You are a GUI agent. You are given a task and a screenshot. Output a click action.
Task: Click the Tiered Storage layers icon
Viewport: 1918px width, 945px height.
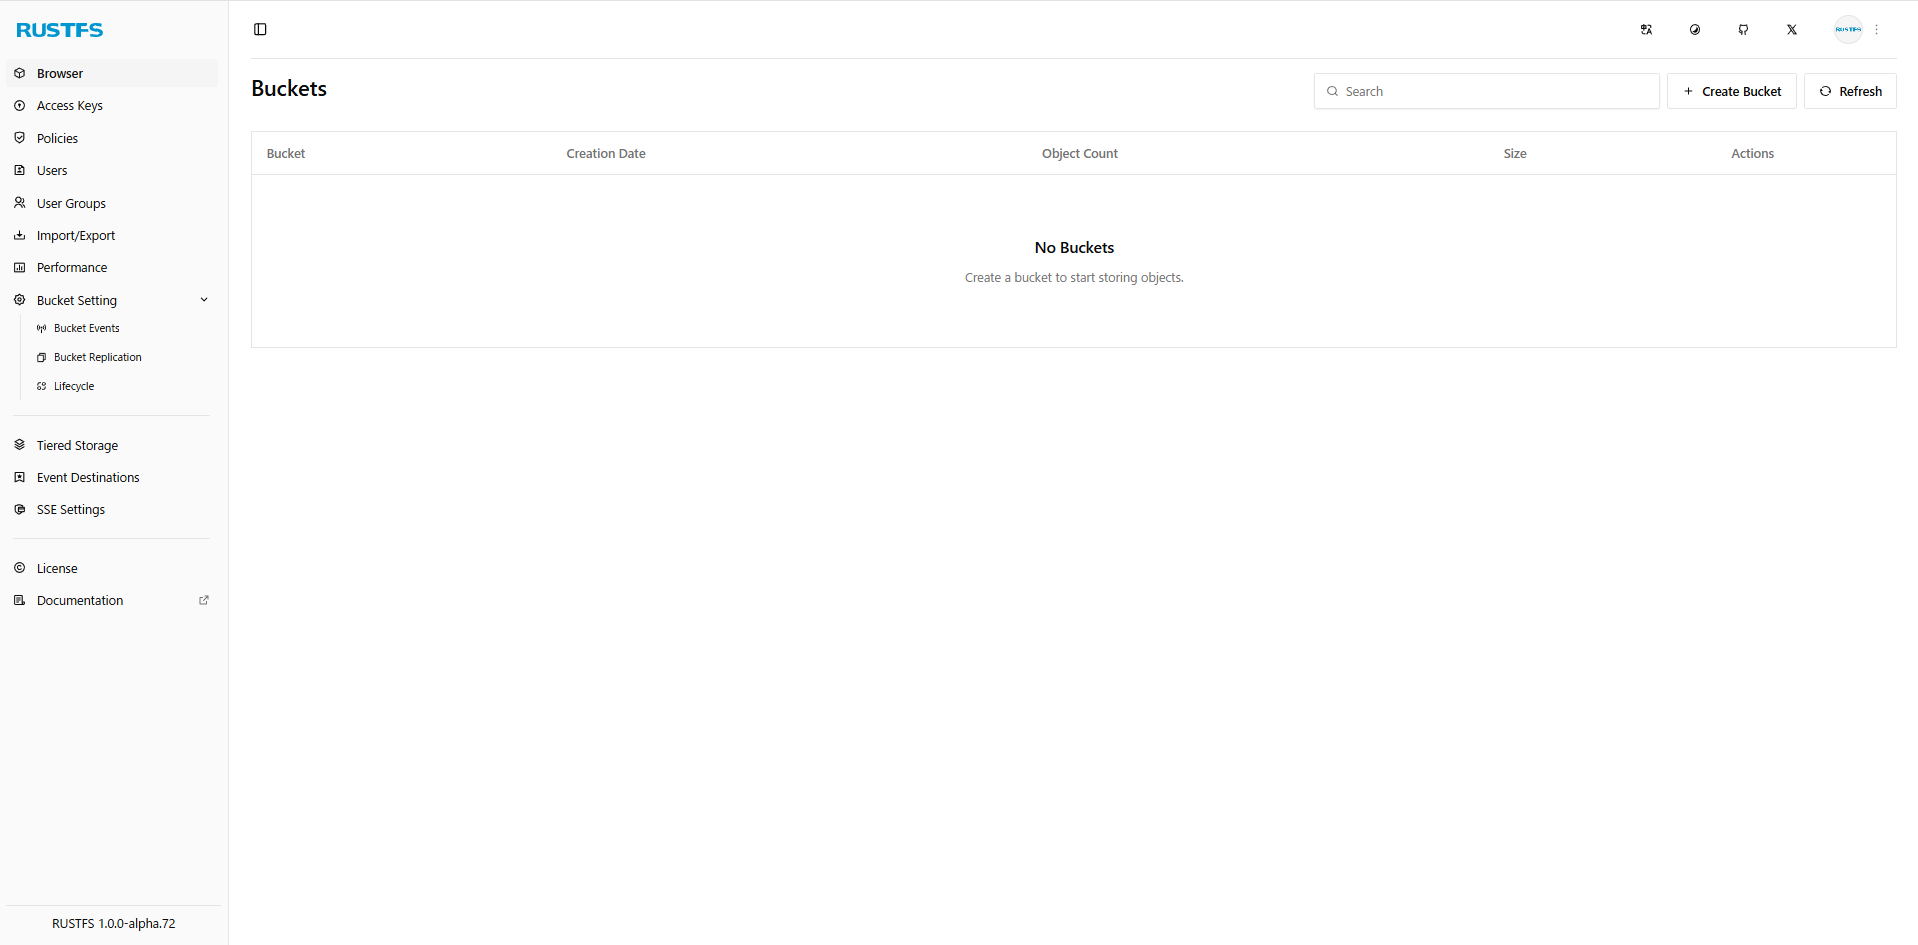[x=19, y=445]
